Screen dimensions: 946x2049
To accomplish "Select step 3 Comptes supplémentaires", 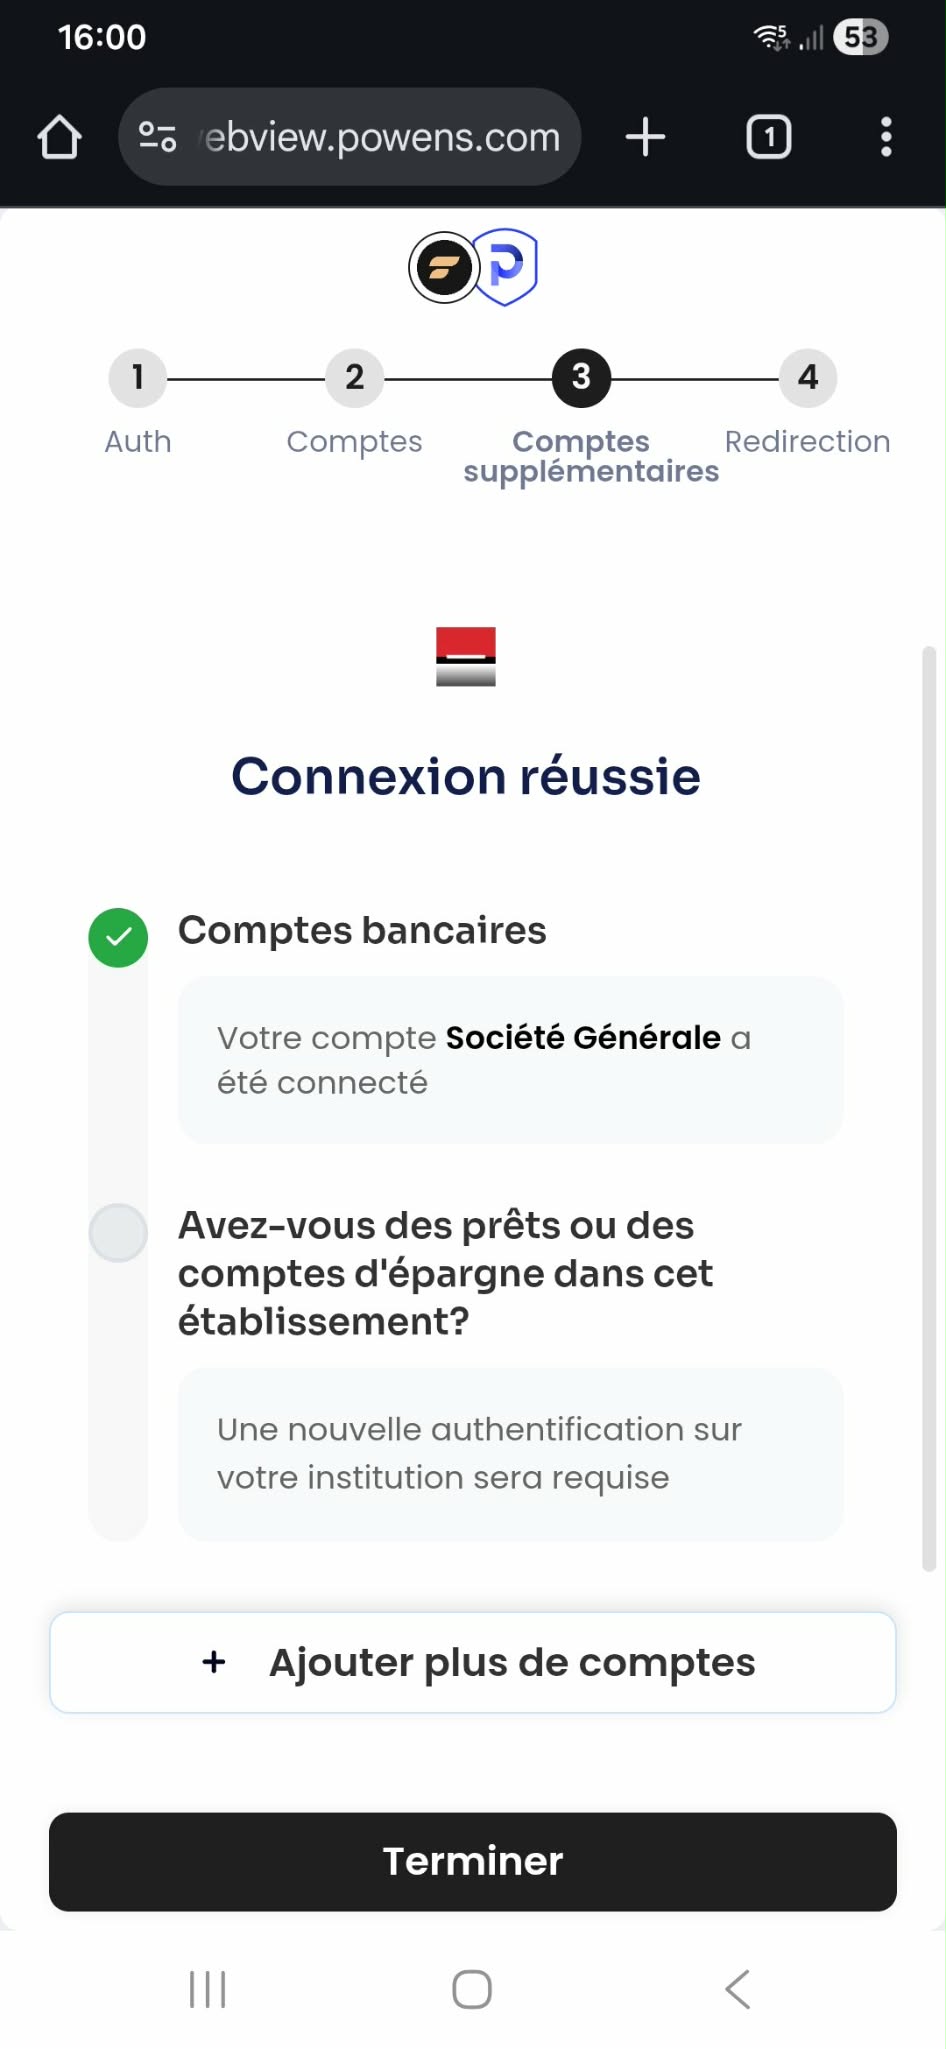I will coord(581,378).
